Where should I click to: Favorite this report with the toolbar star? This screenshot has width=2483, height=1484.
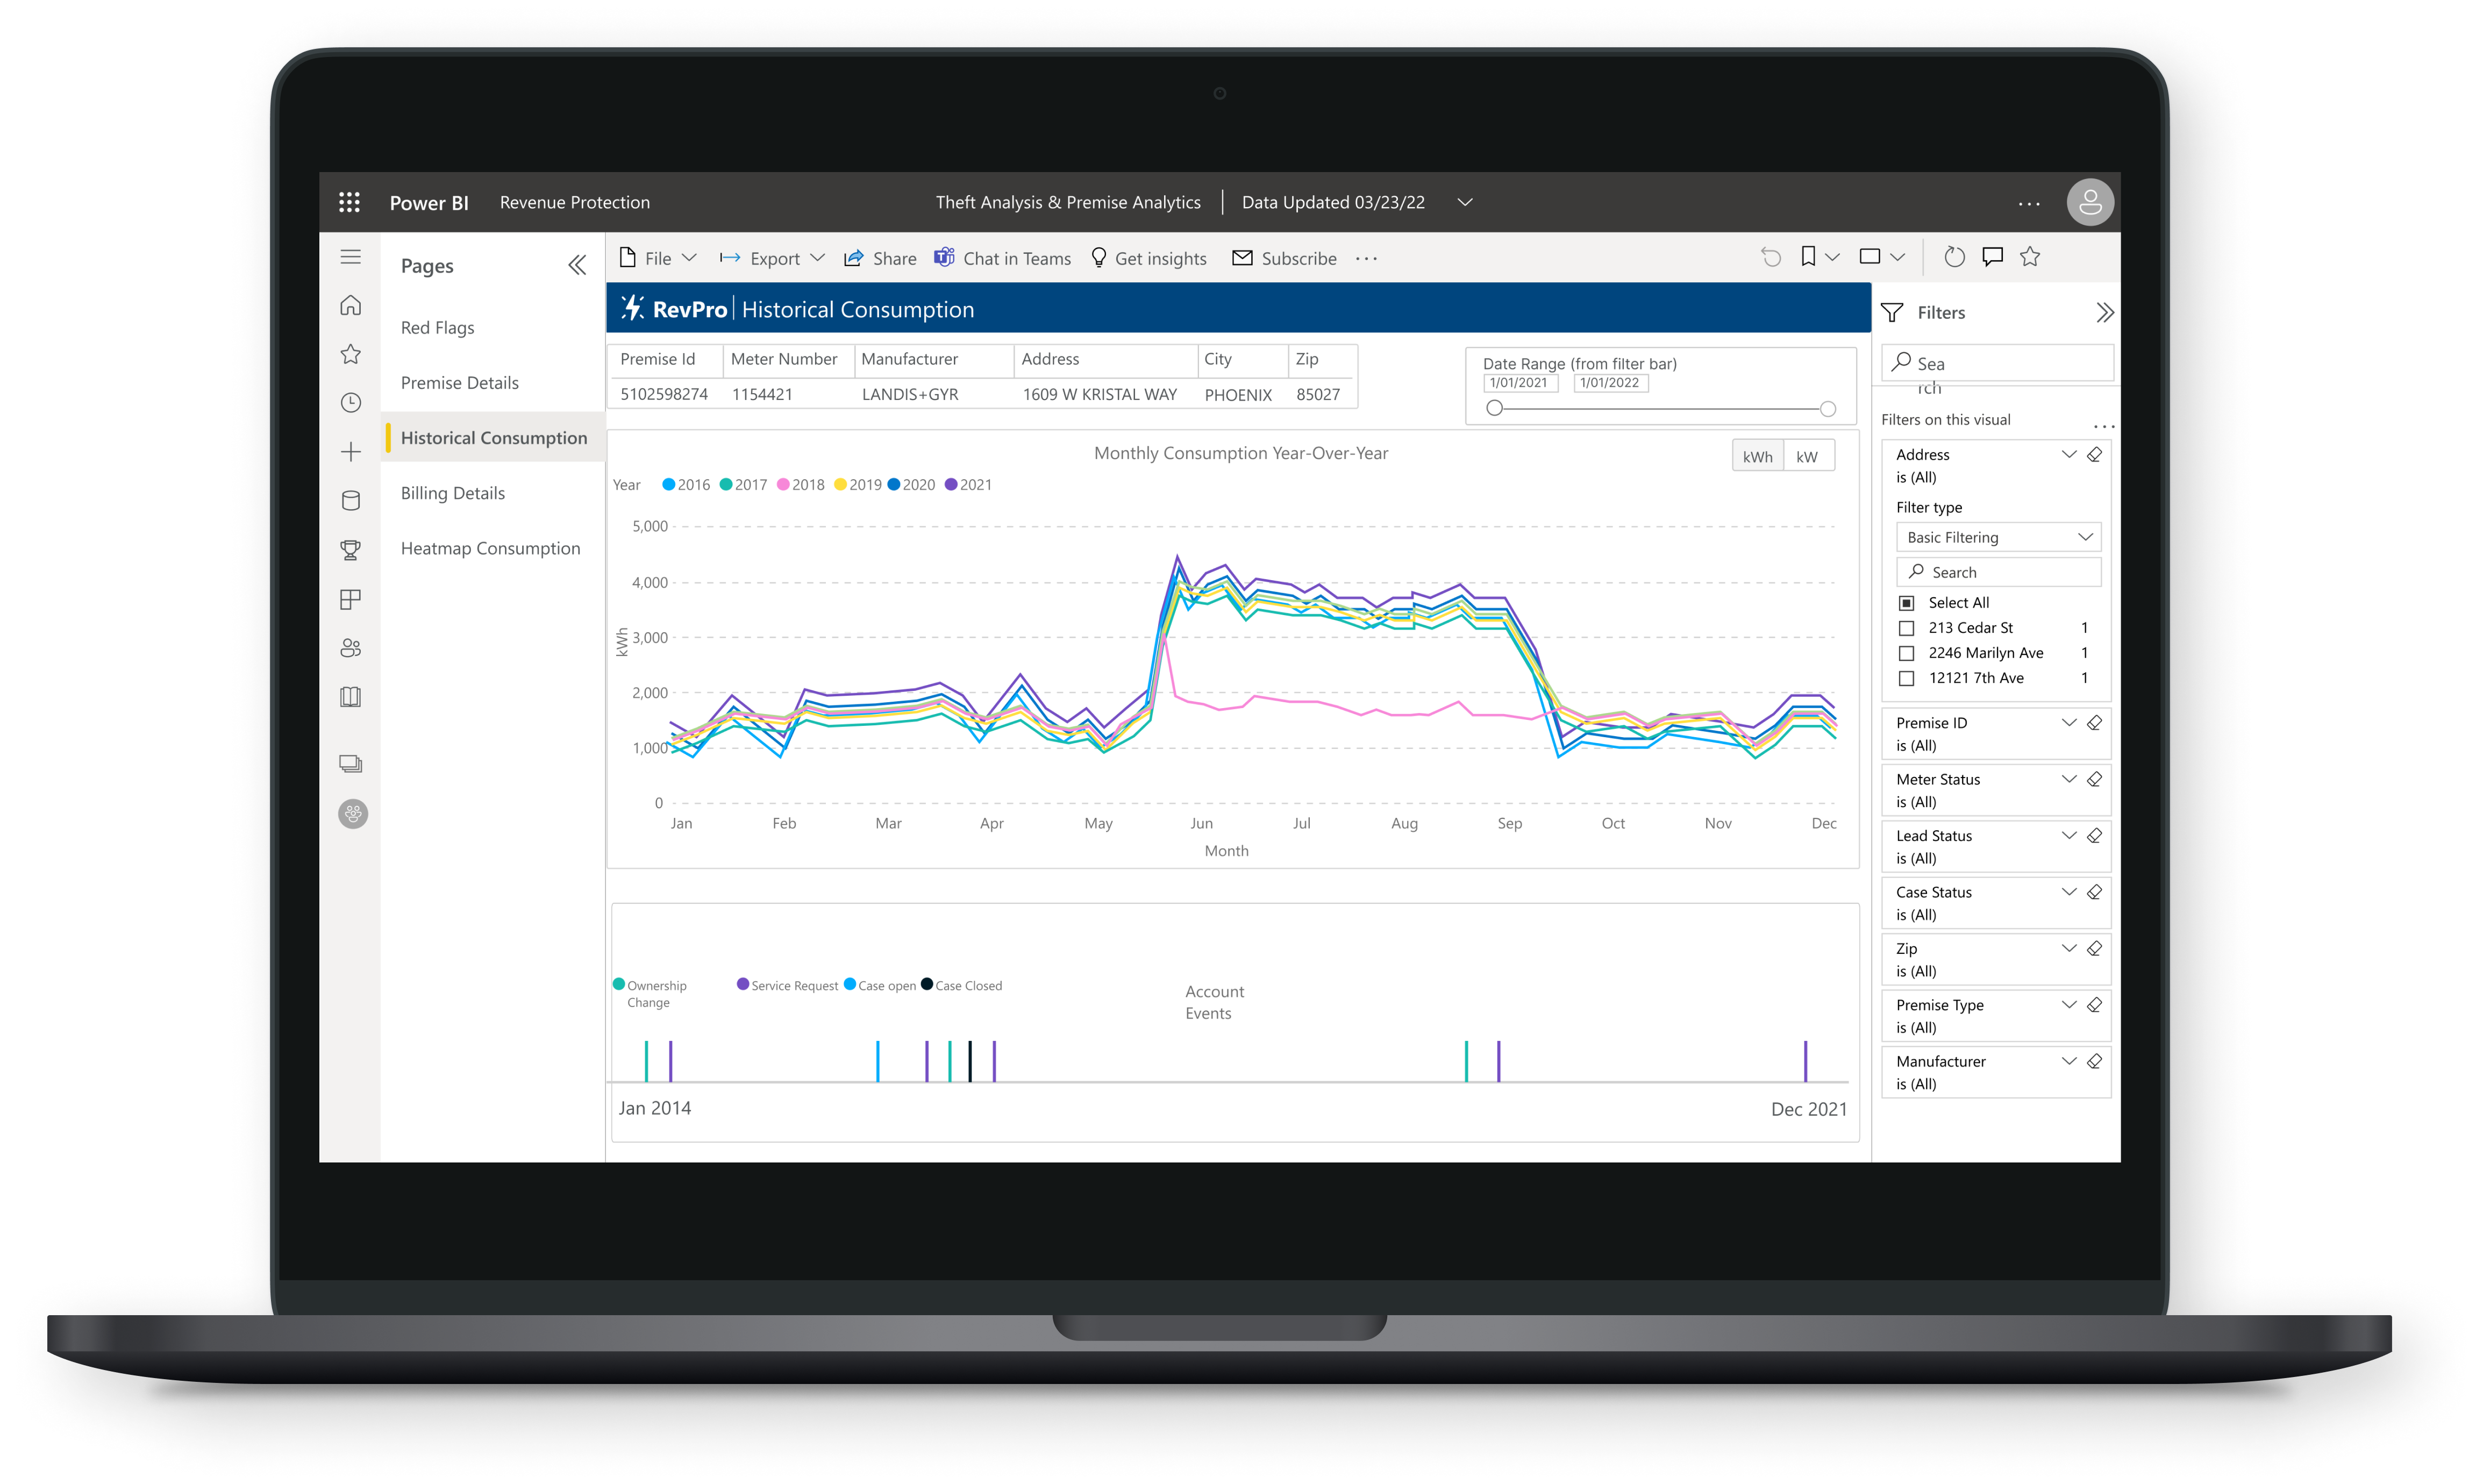tap(2031, 257)
